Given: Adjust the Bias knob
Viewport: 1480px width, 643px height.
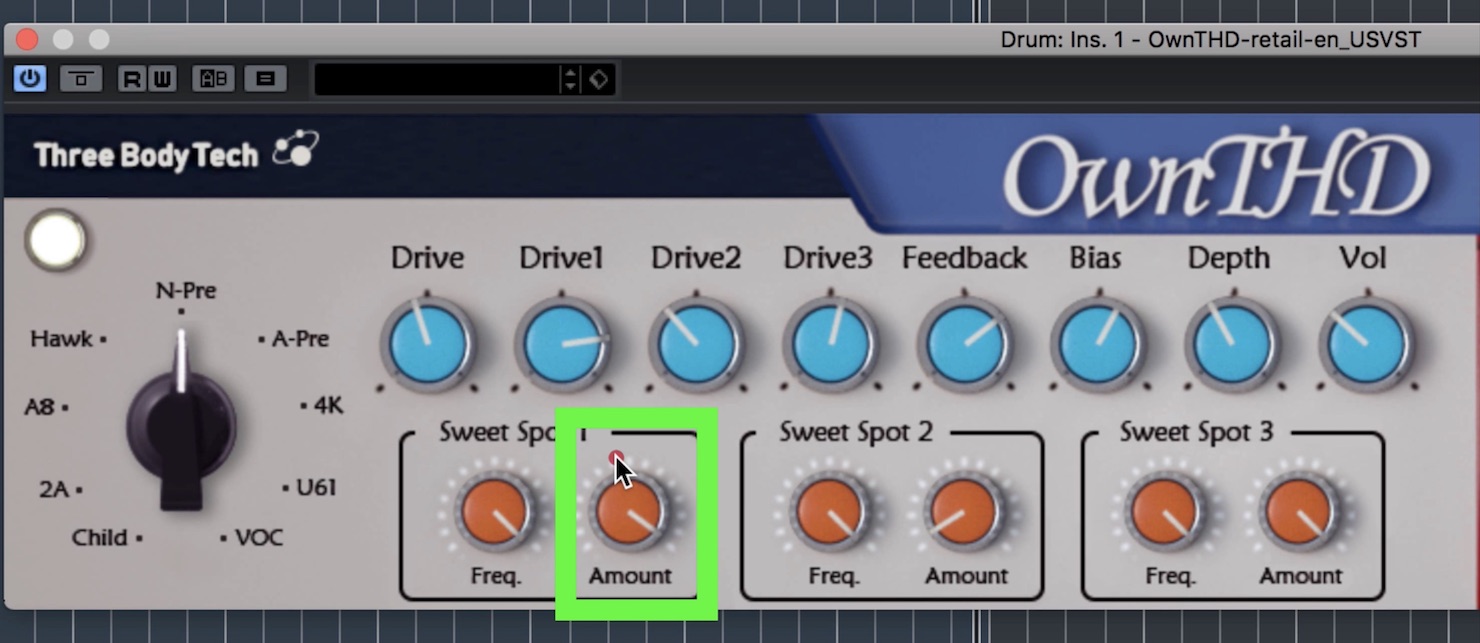Looking at the screenshot, I should [x=1098, y=345].
